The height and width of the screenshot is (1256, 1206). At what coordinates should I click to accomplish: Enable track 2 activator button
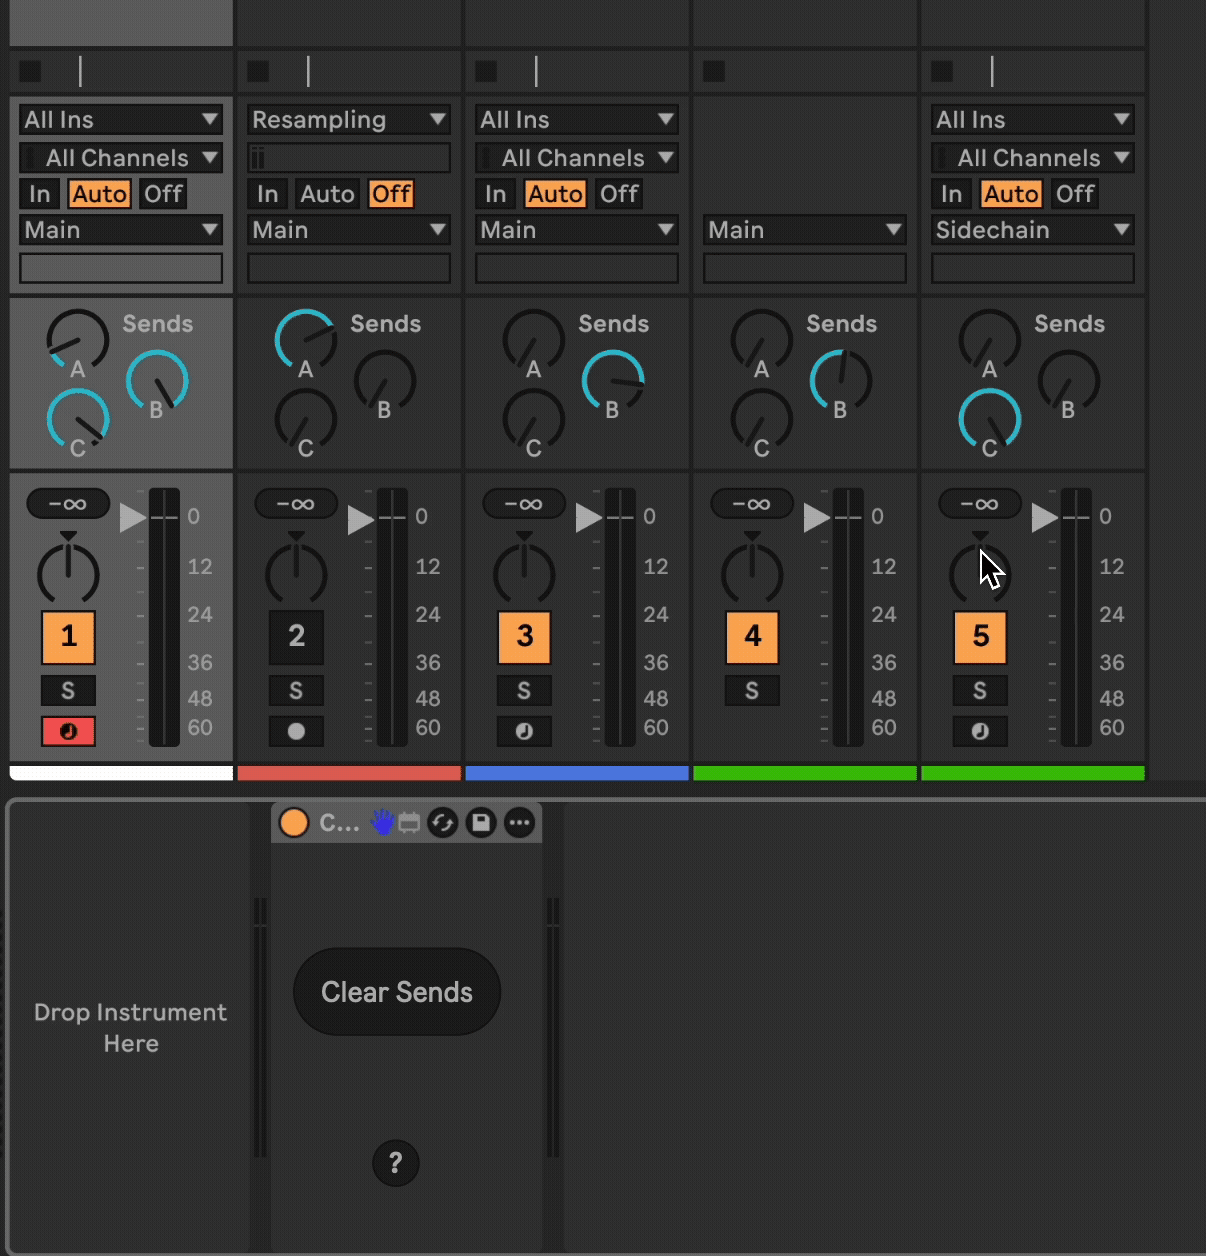point(296,637)
